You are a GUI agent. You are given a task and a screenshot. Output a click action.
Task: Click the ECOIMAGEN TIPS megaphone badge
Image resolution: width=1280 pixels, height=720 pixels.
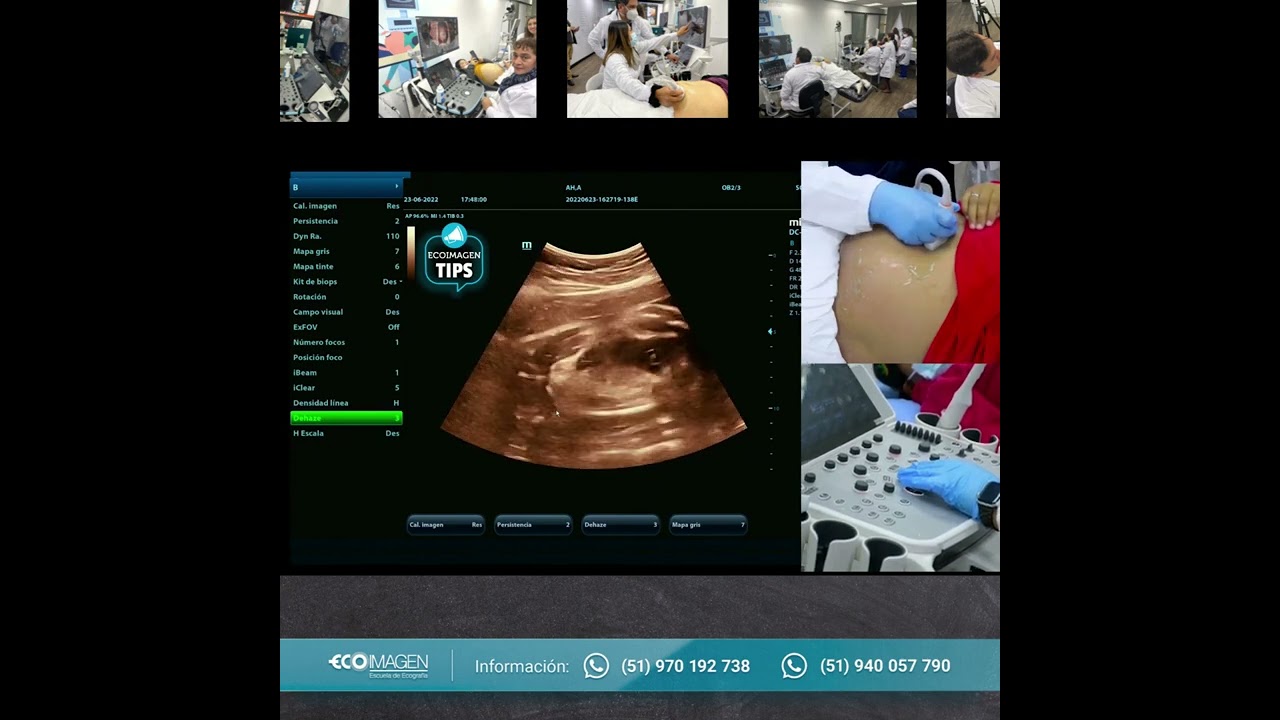454,257
